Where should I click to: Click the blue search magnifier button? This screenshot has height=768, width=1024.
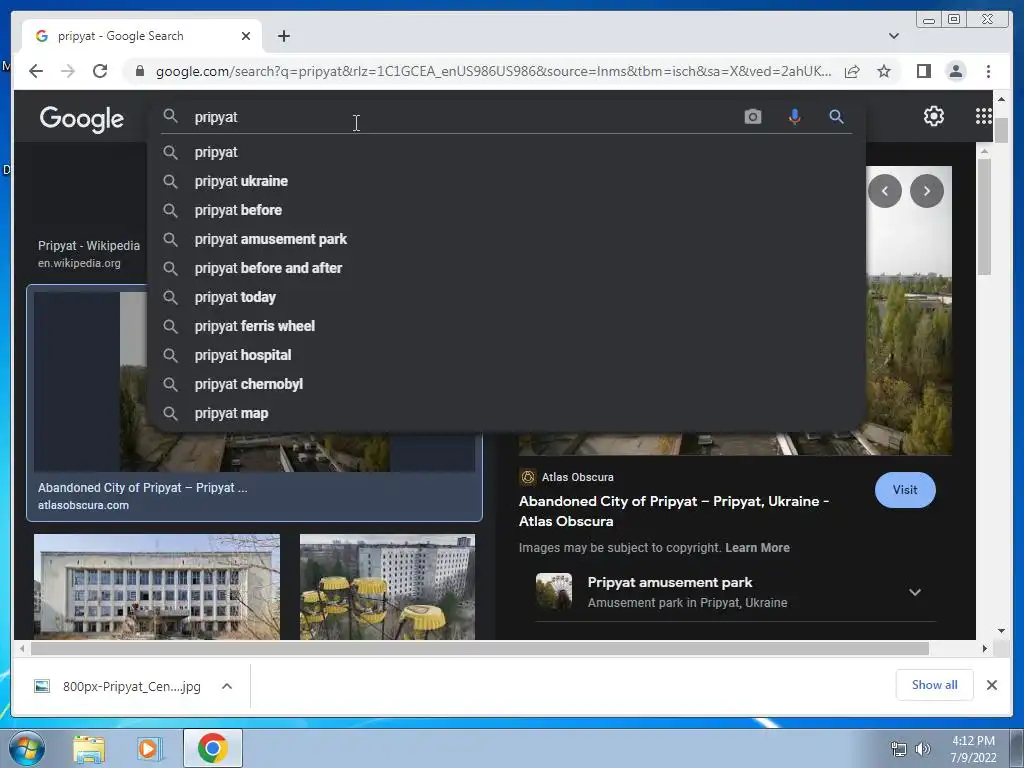coord(836,117)
